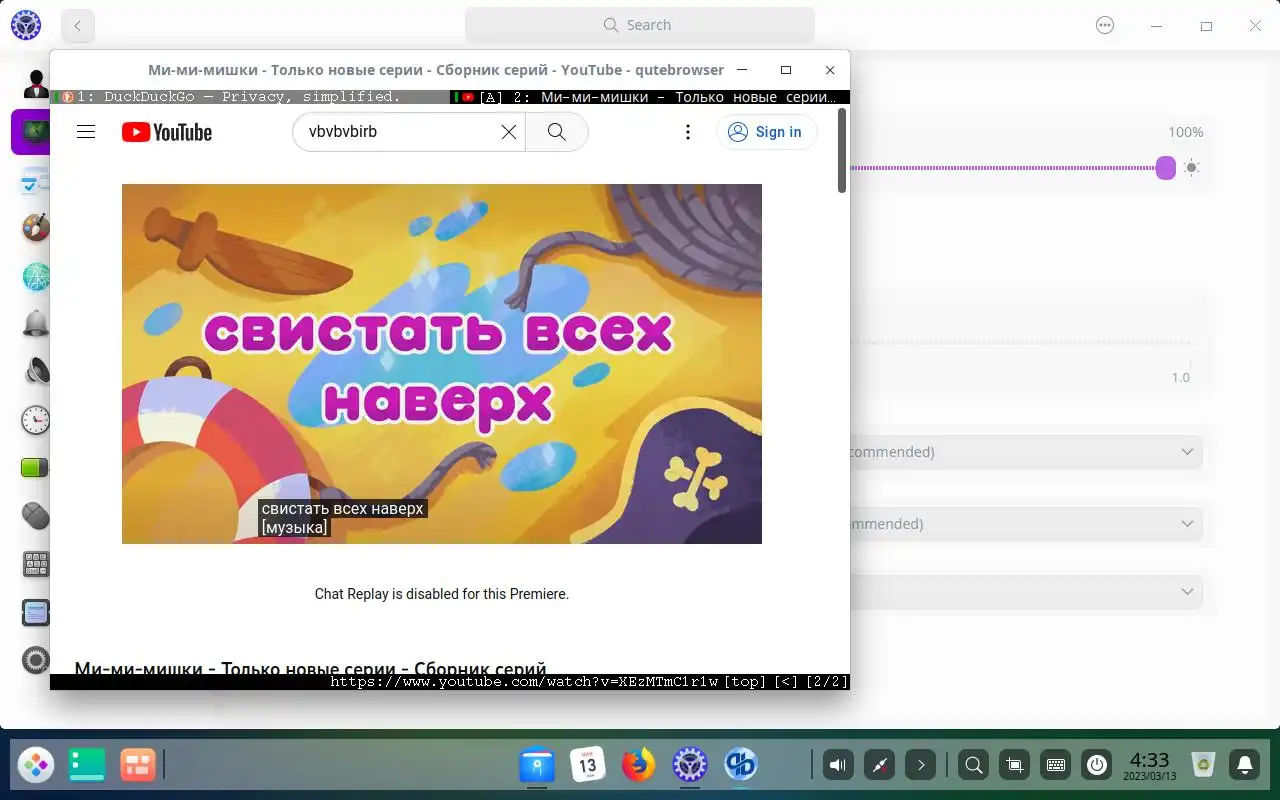Focus the Control Center Search field
This screenshot has height=800, width=1280.
[x=640, y=25]
